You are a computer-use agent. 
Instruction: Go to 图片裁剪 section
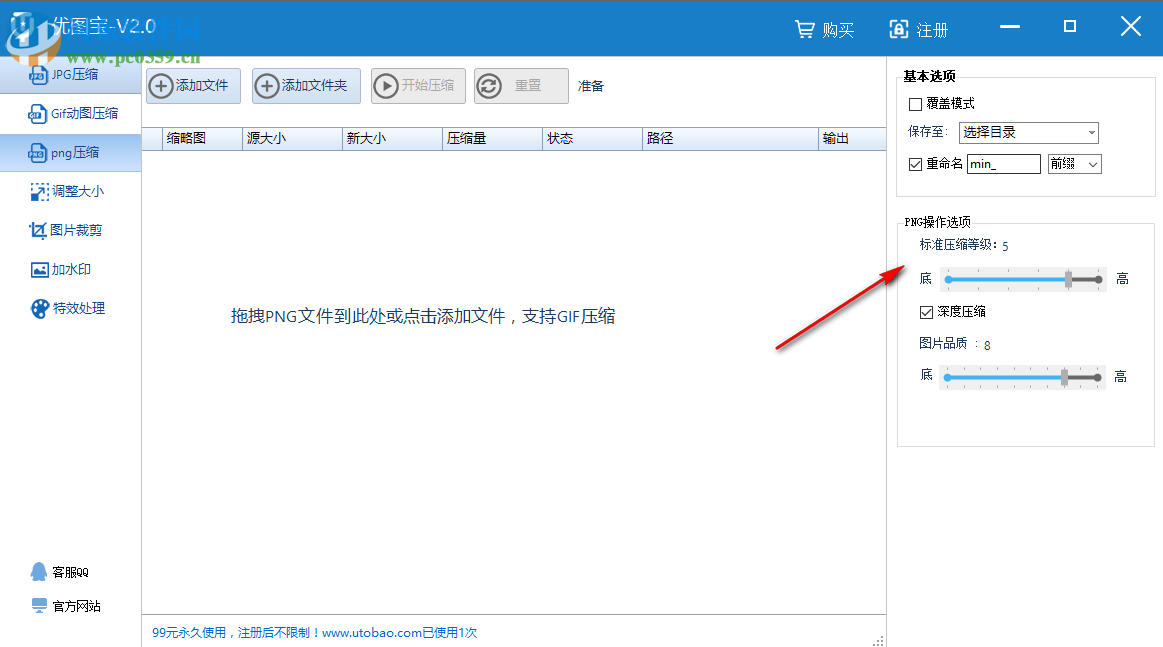[x=70, y=230]
